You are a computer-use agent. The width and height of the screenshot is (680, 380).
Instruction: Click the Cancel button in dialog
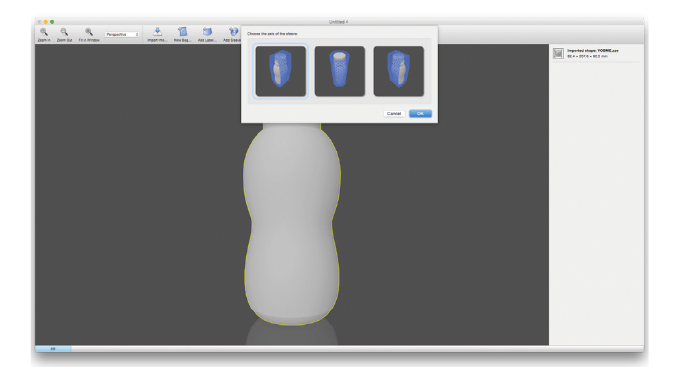394,114
